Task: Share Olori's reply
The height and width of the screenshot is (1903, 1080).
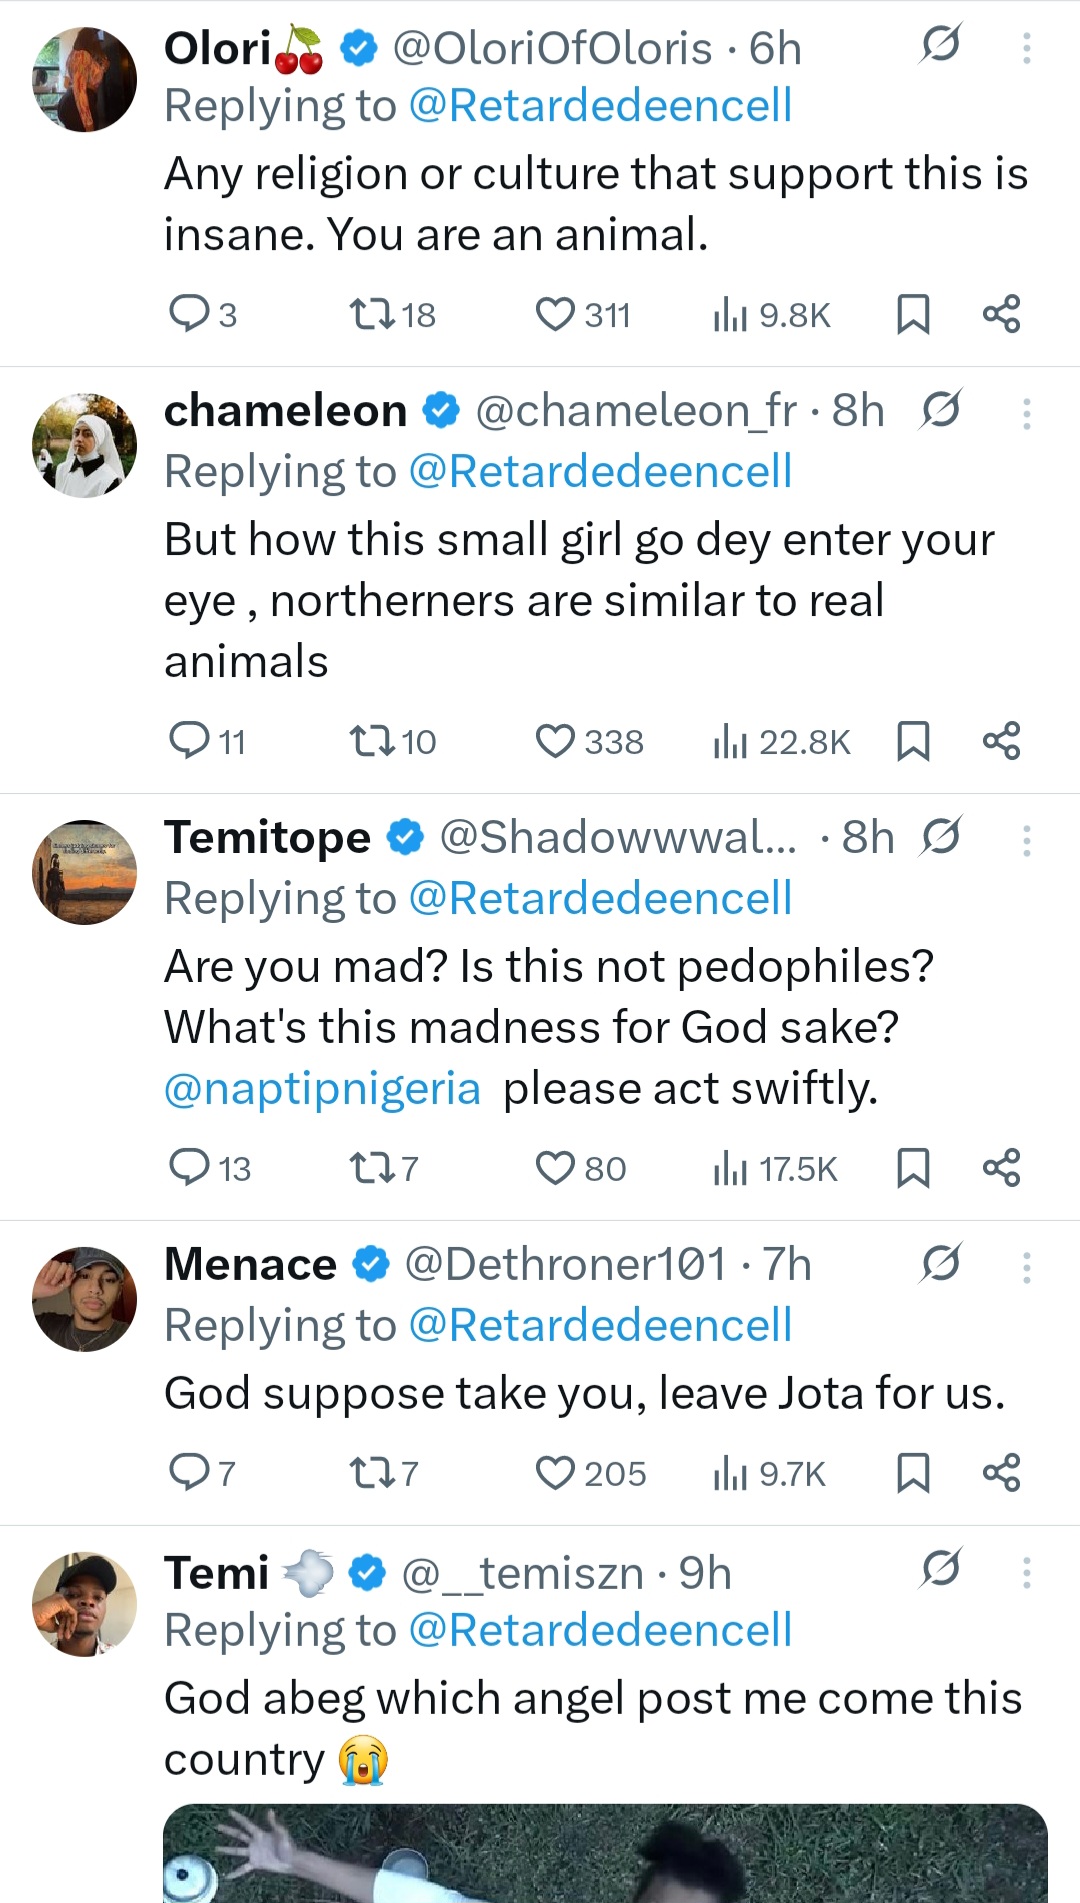Action: click(1001, 314)
